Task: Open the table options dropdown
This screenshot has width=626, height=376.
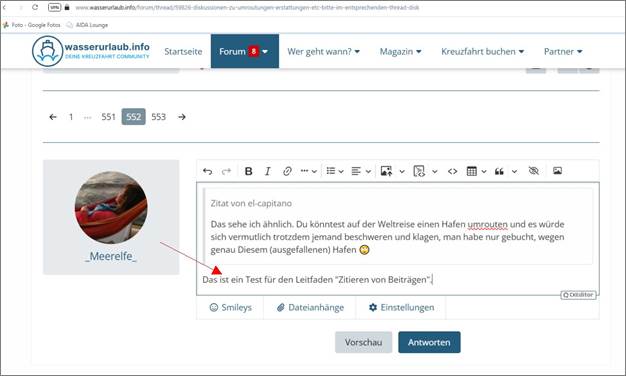Action: tap(483, 172)
